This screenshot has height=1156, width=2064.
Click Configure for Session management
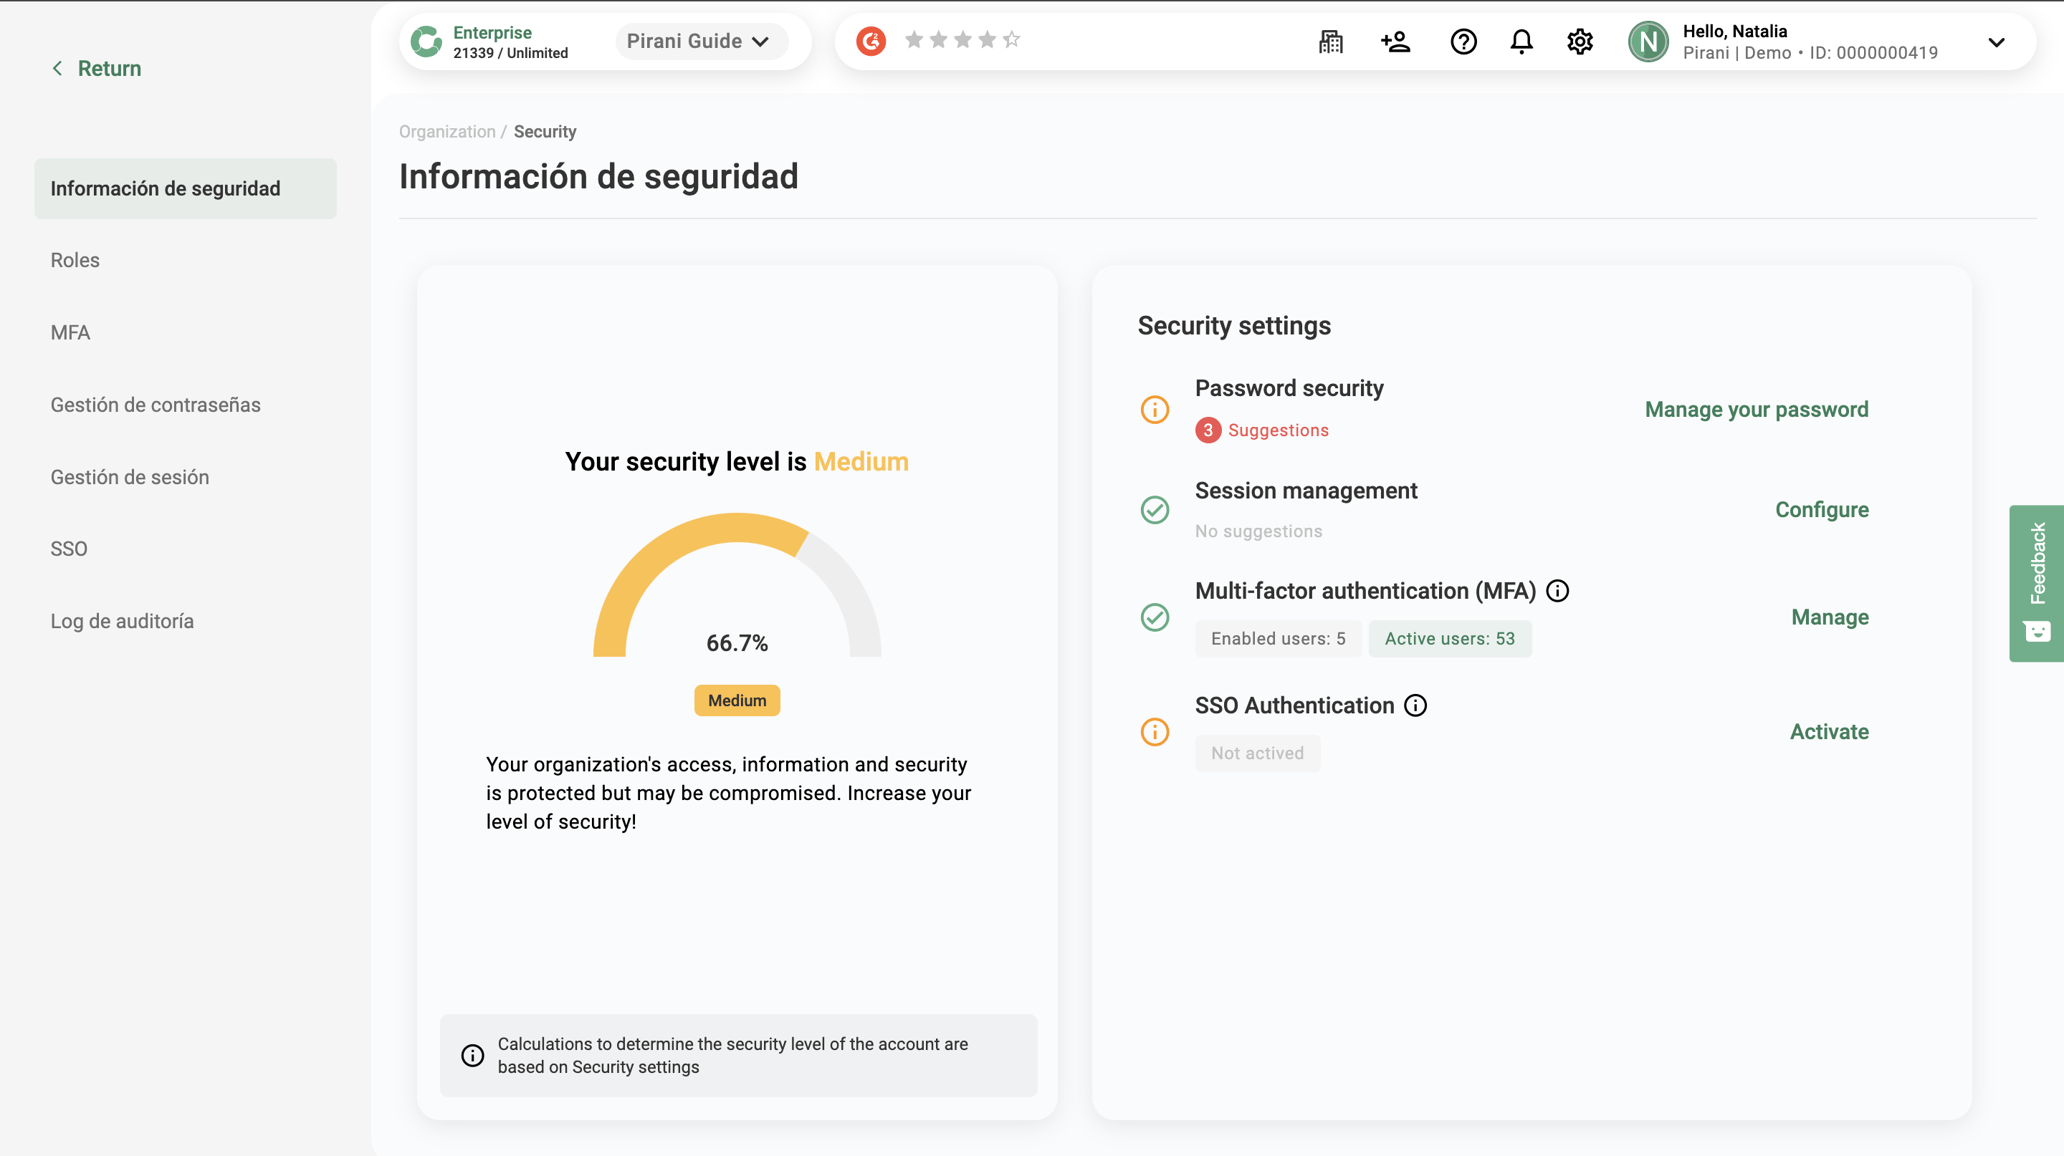coord(1822,510)
